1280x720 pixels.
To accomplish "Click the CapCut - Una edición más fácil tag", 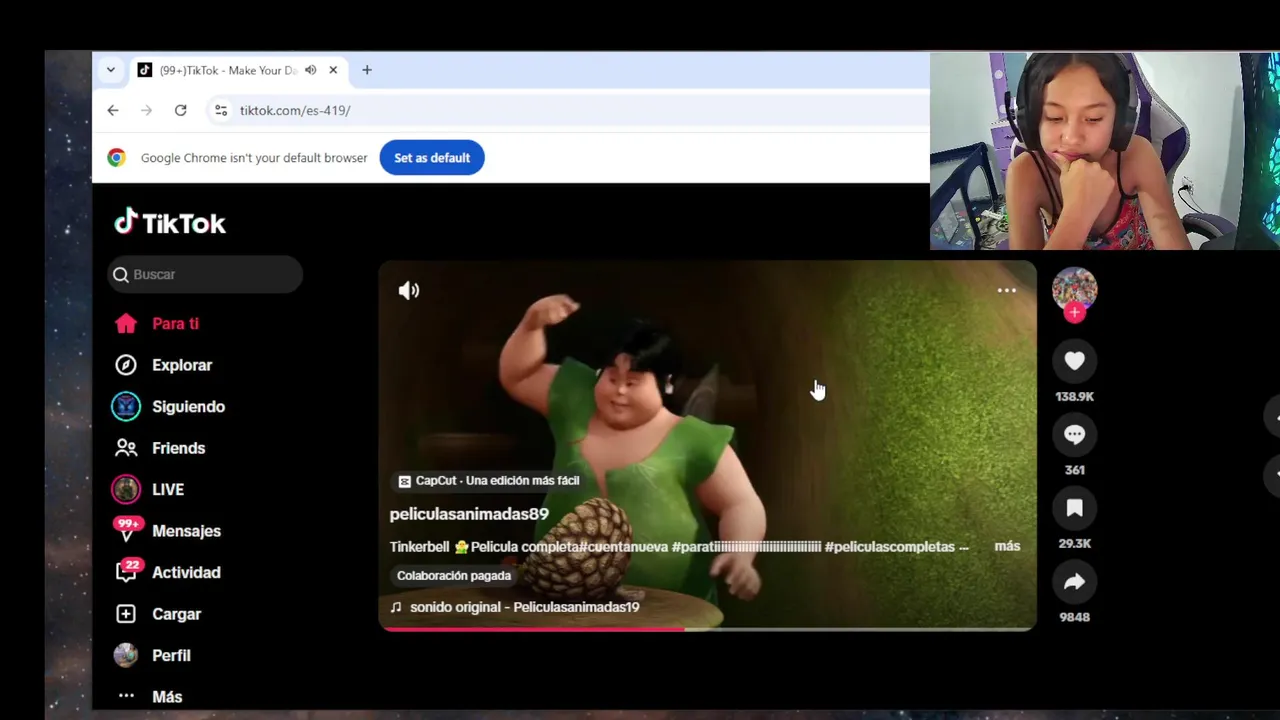I will click(488, 481).
